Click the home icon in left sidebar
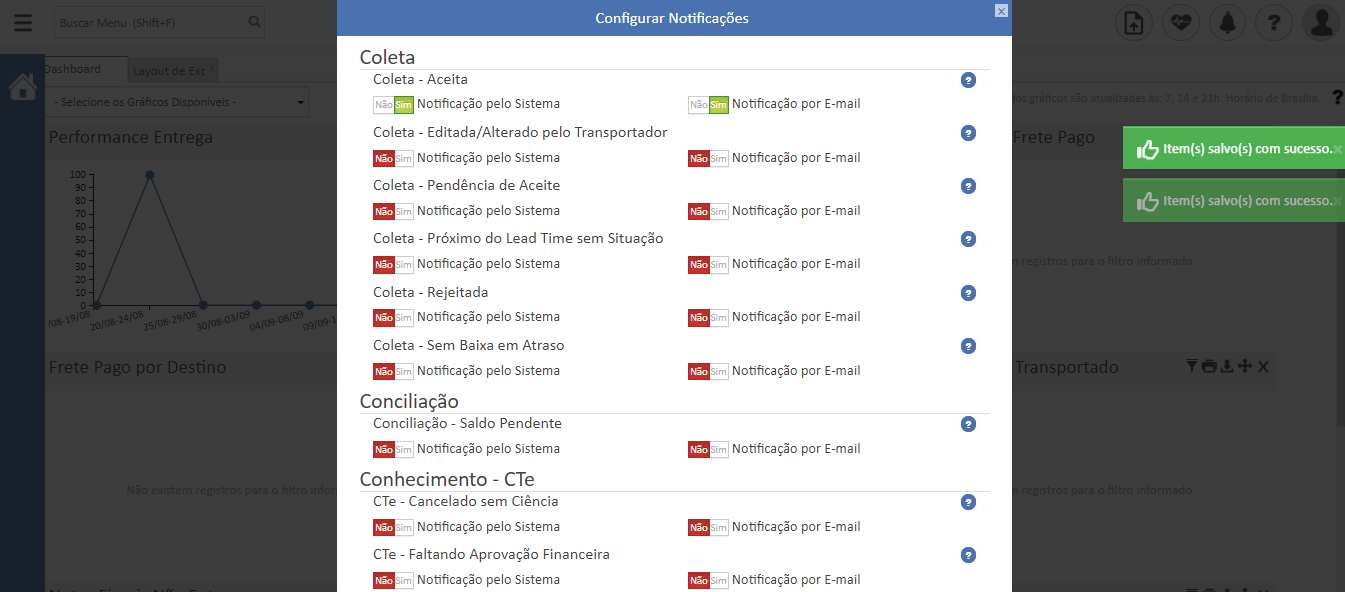This screenshot has height=592, width=1345. click(21, 85)
